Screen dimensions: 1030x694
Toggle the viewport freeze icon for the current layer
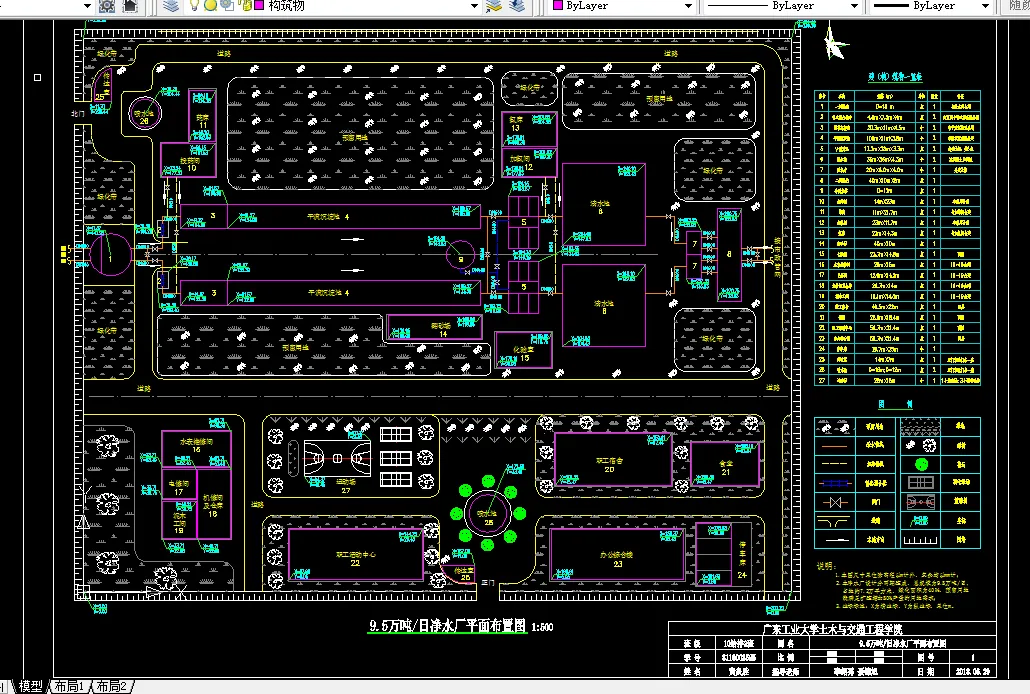tap(227, 5)
